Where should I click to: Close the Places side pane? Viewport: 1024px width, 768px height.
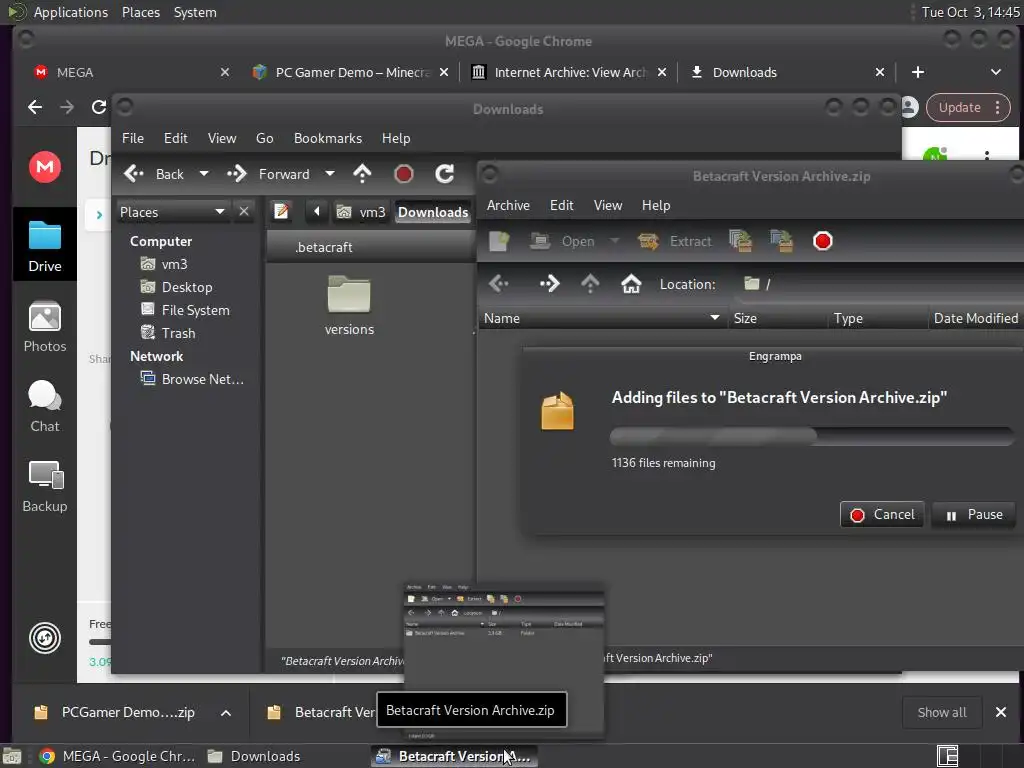click(x=244, y=212)
